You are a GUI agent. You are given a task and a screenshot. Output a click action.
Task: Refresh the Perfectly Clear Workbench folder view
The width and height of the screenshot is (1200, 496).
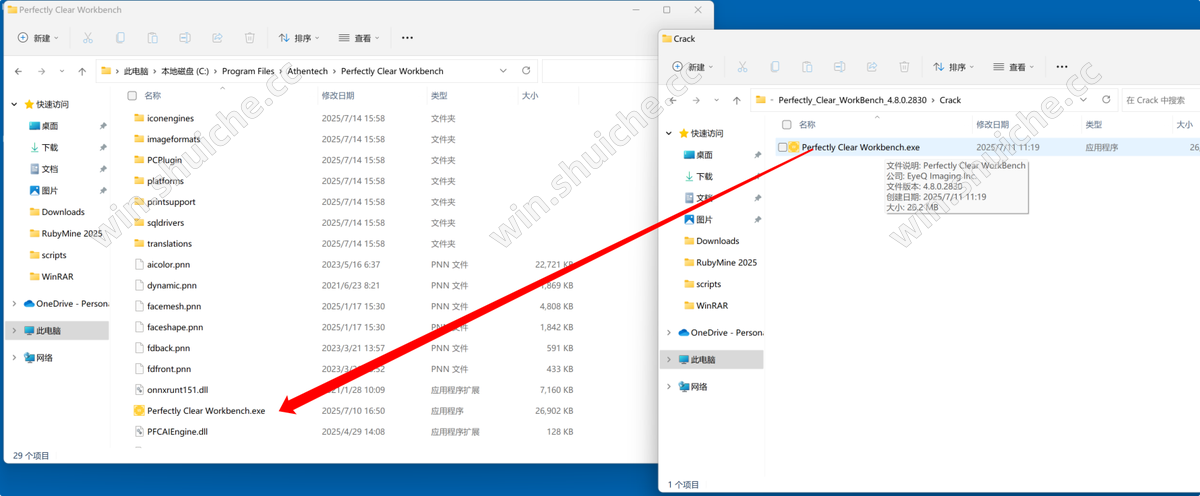(526, 71)
